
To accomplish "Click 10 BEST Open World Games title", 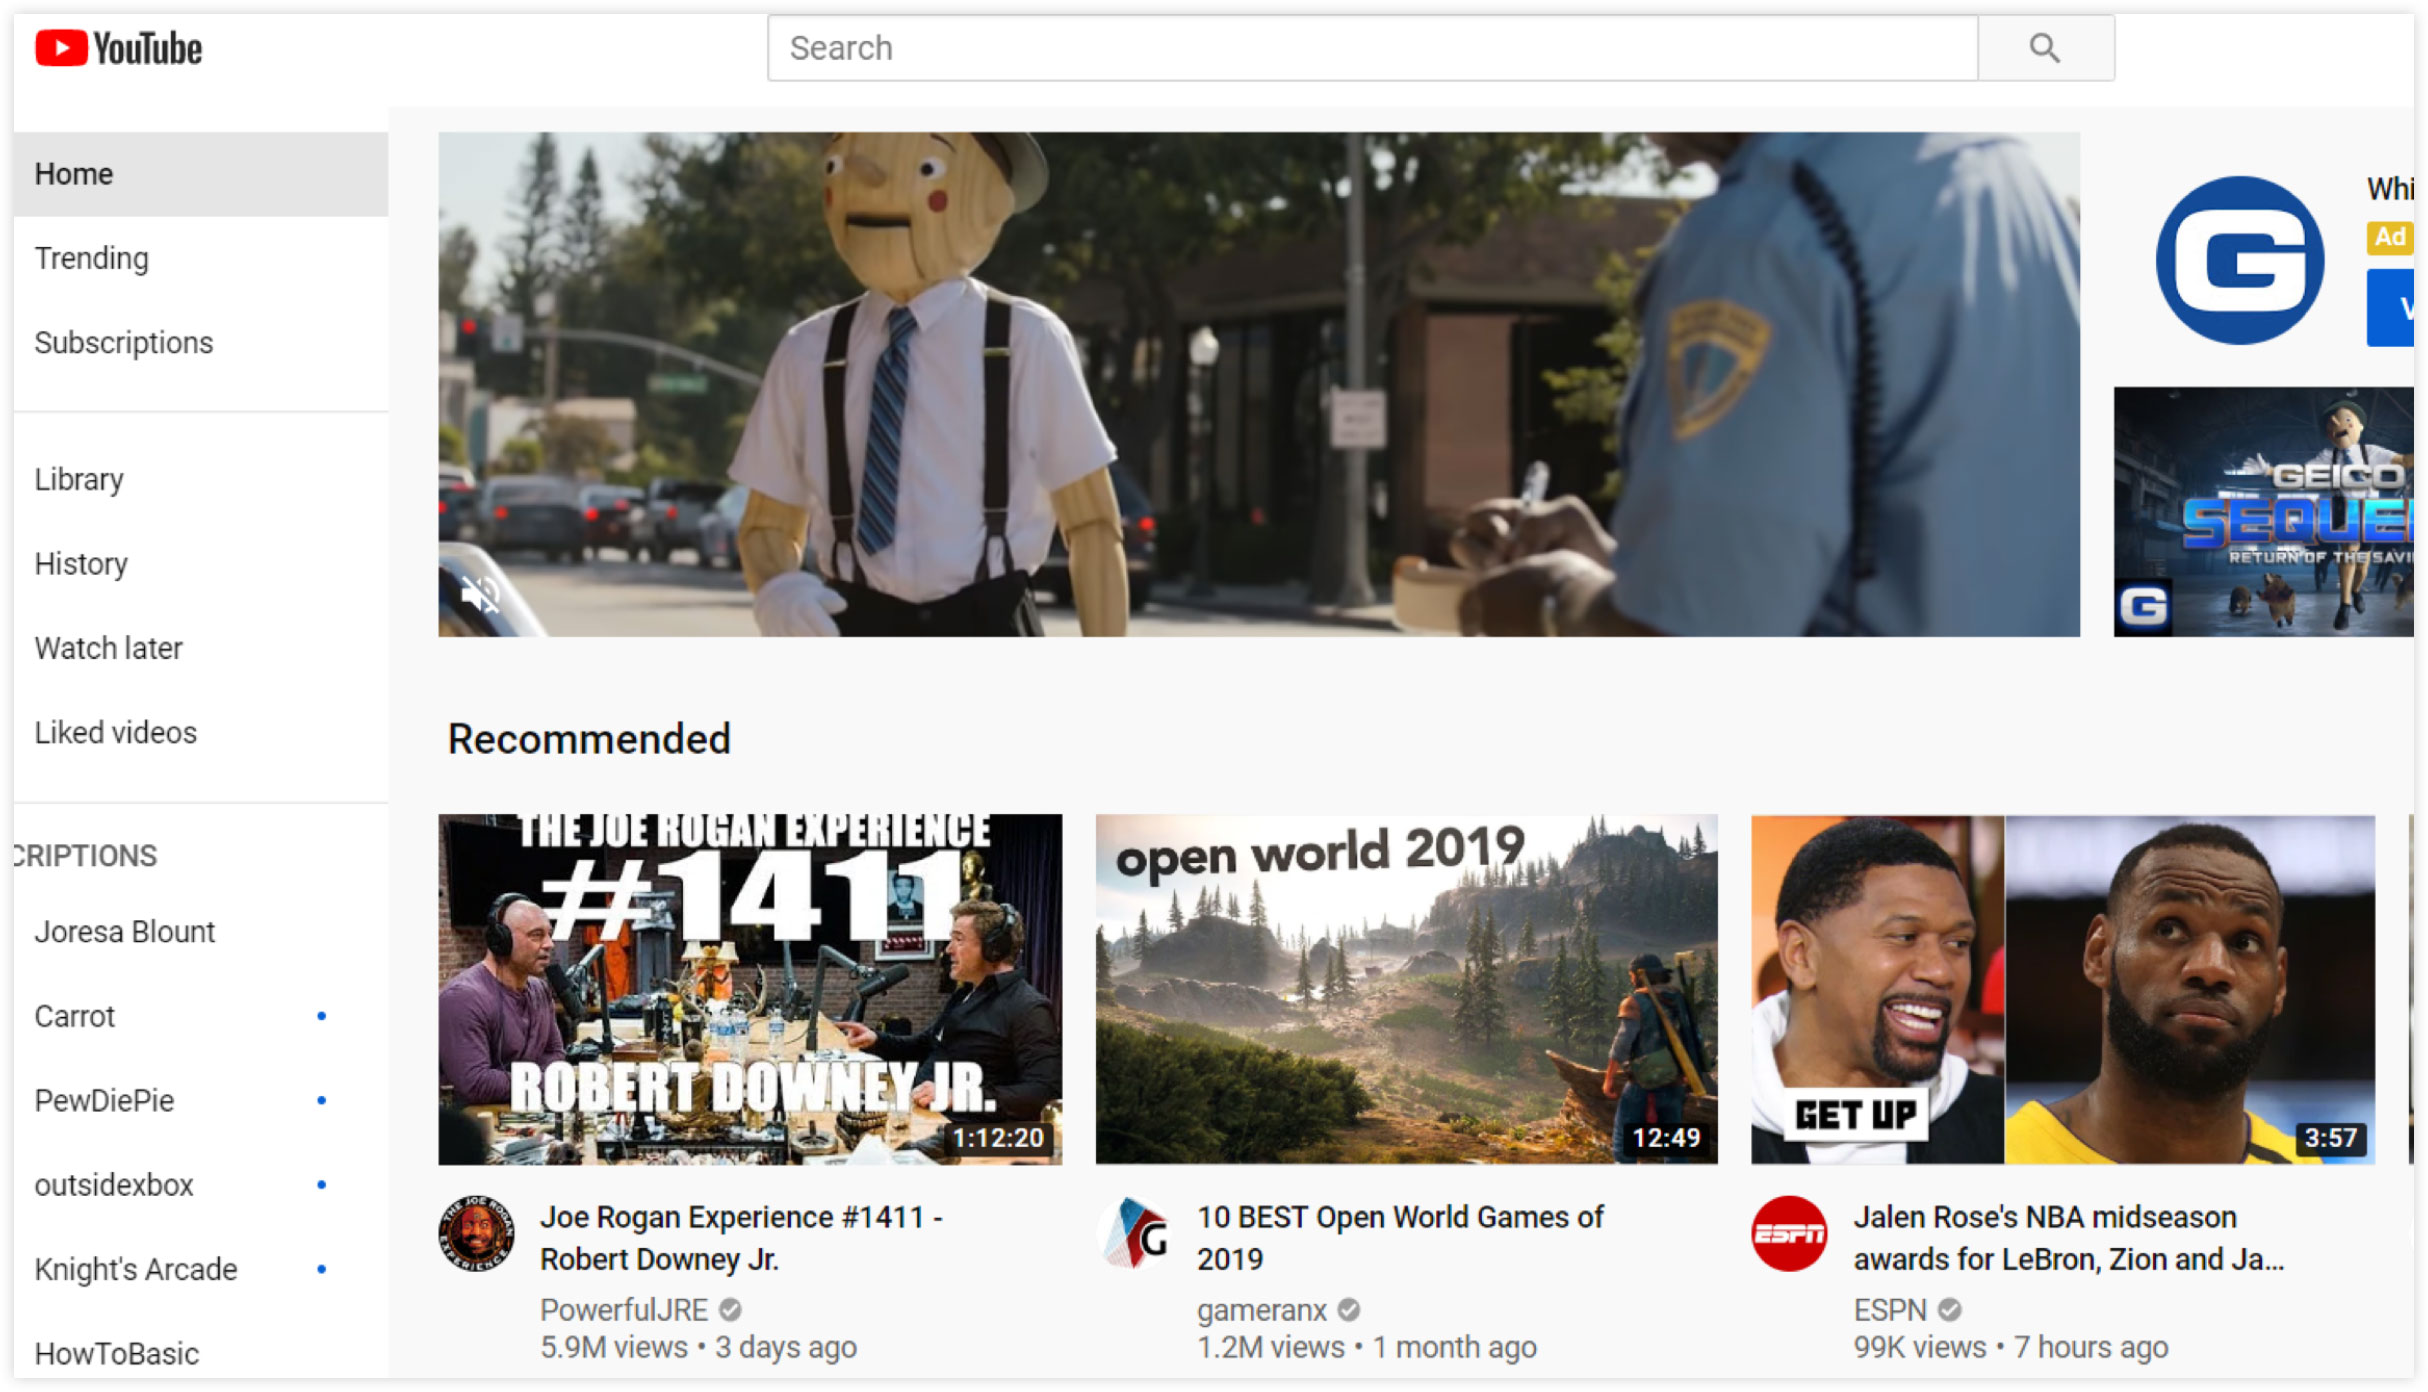I will (1400, 1238).
